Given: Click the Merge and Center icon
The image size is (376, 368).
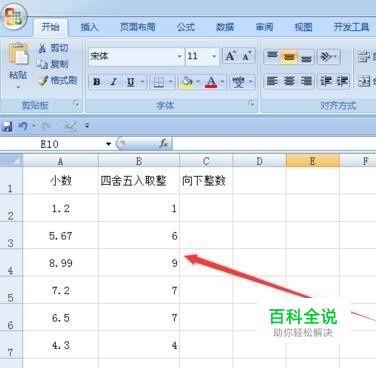Looking at the screenshot, I should coord(363,81).
